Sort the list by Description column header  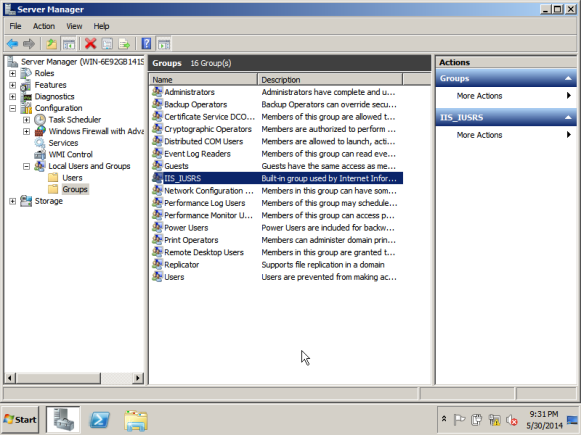click(x=330, y=79)
